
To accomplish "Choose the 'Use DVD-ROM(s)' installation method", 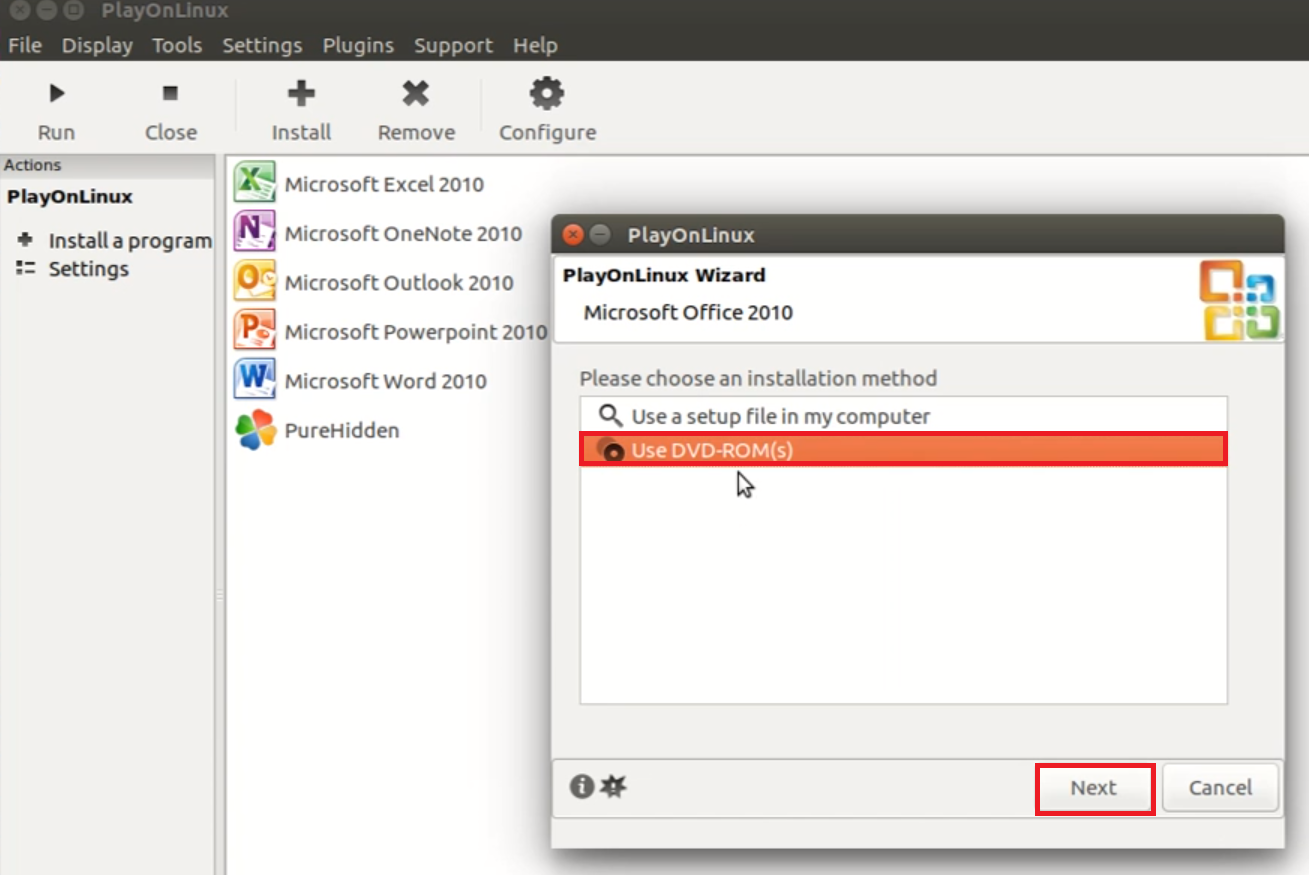I will pyautogui.click(x=903, y=450).
